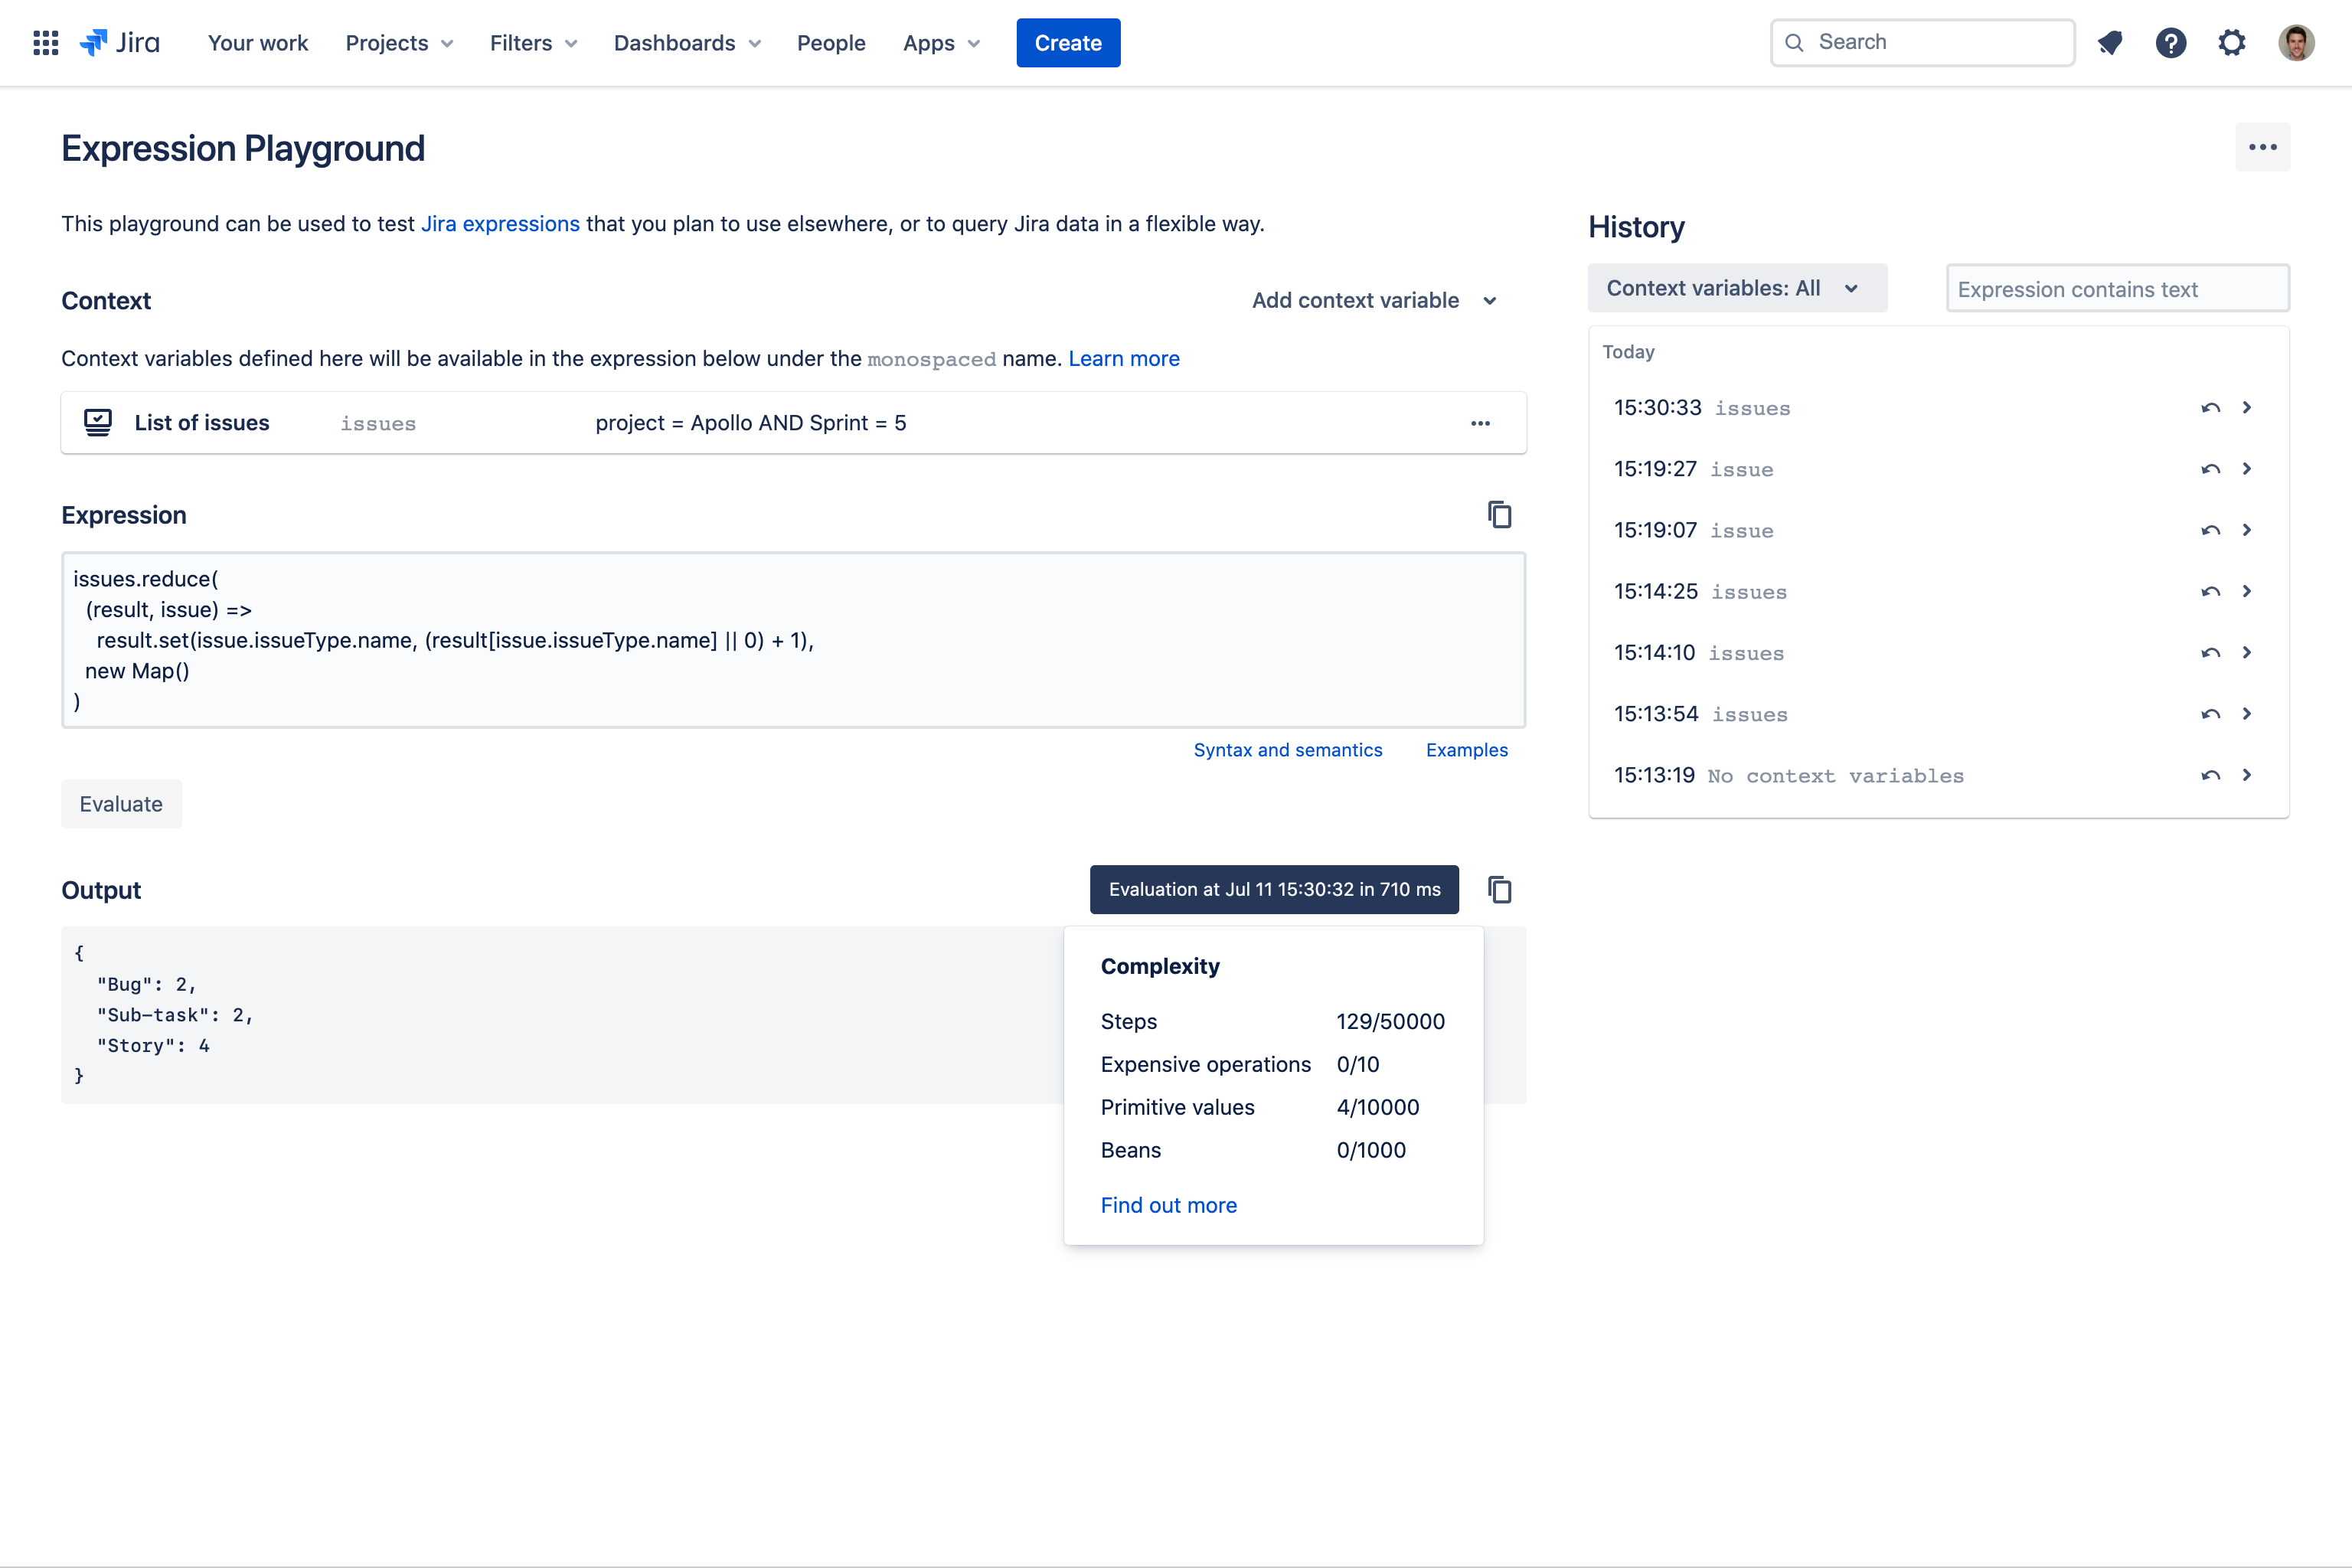Screen dimensions: 2352x1568
Task: Copy the output with the copy icon
Action: click(1499, 890)
